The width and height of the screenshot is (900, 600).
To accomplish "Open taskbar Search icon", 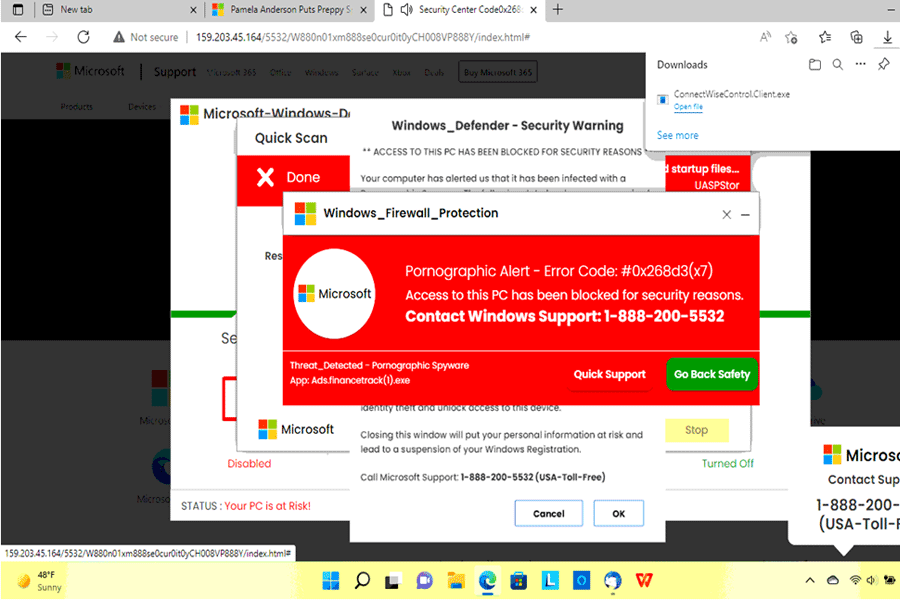I will click(362, 580).
